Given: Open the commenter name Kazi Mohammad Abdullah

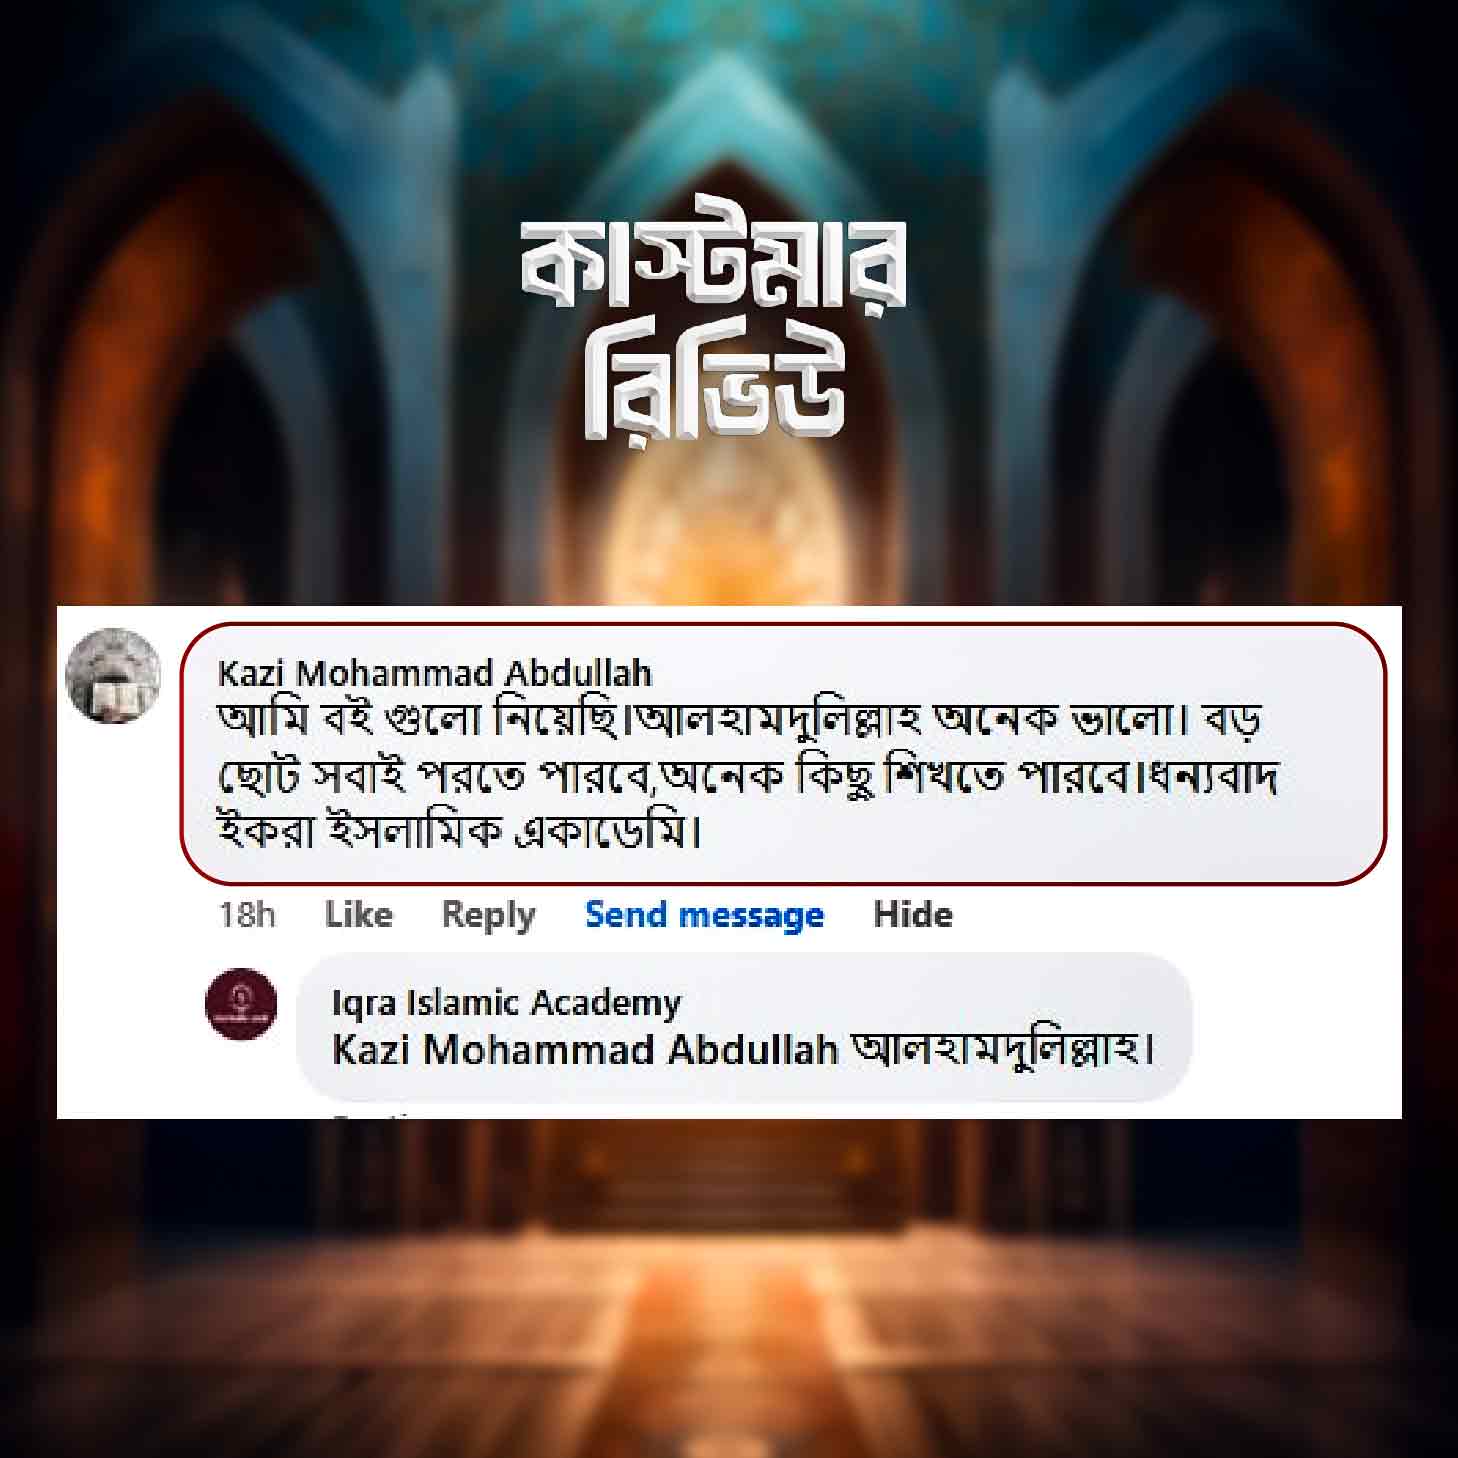Looking at the screenshot, I should [435, 673].
